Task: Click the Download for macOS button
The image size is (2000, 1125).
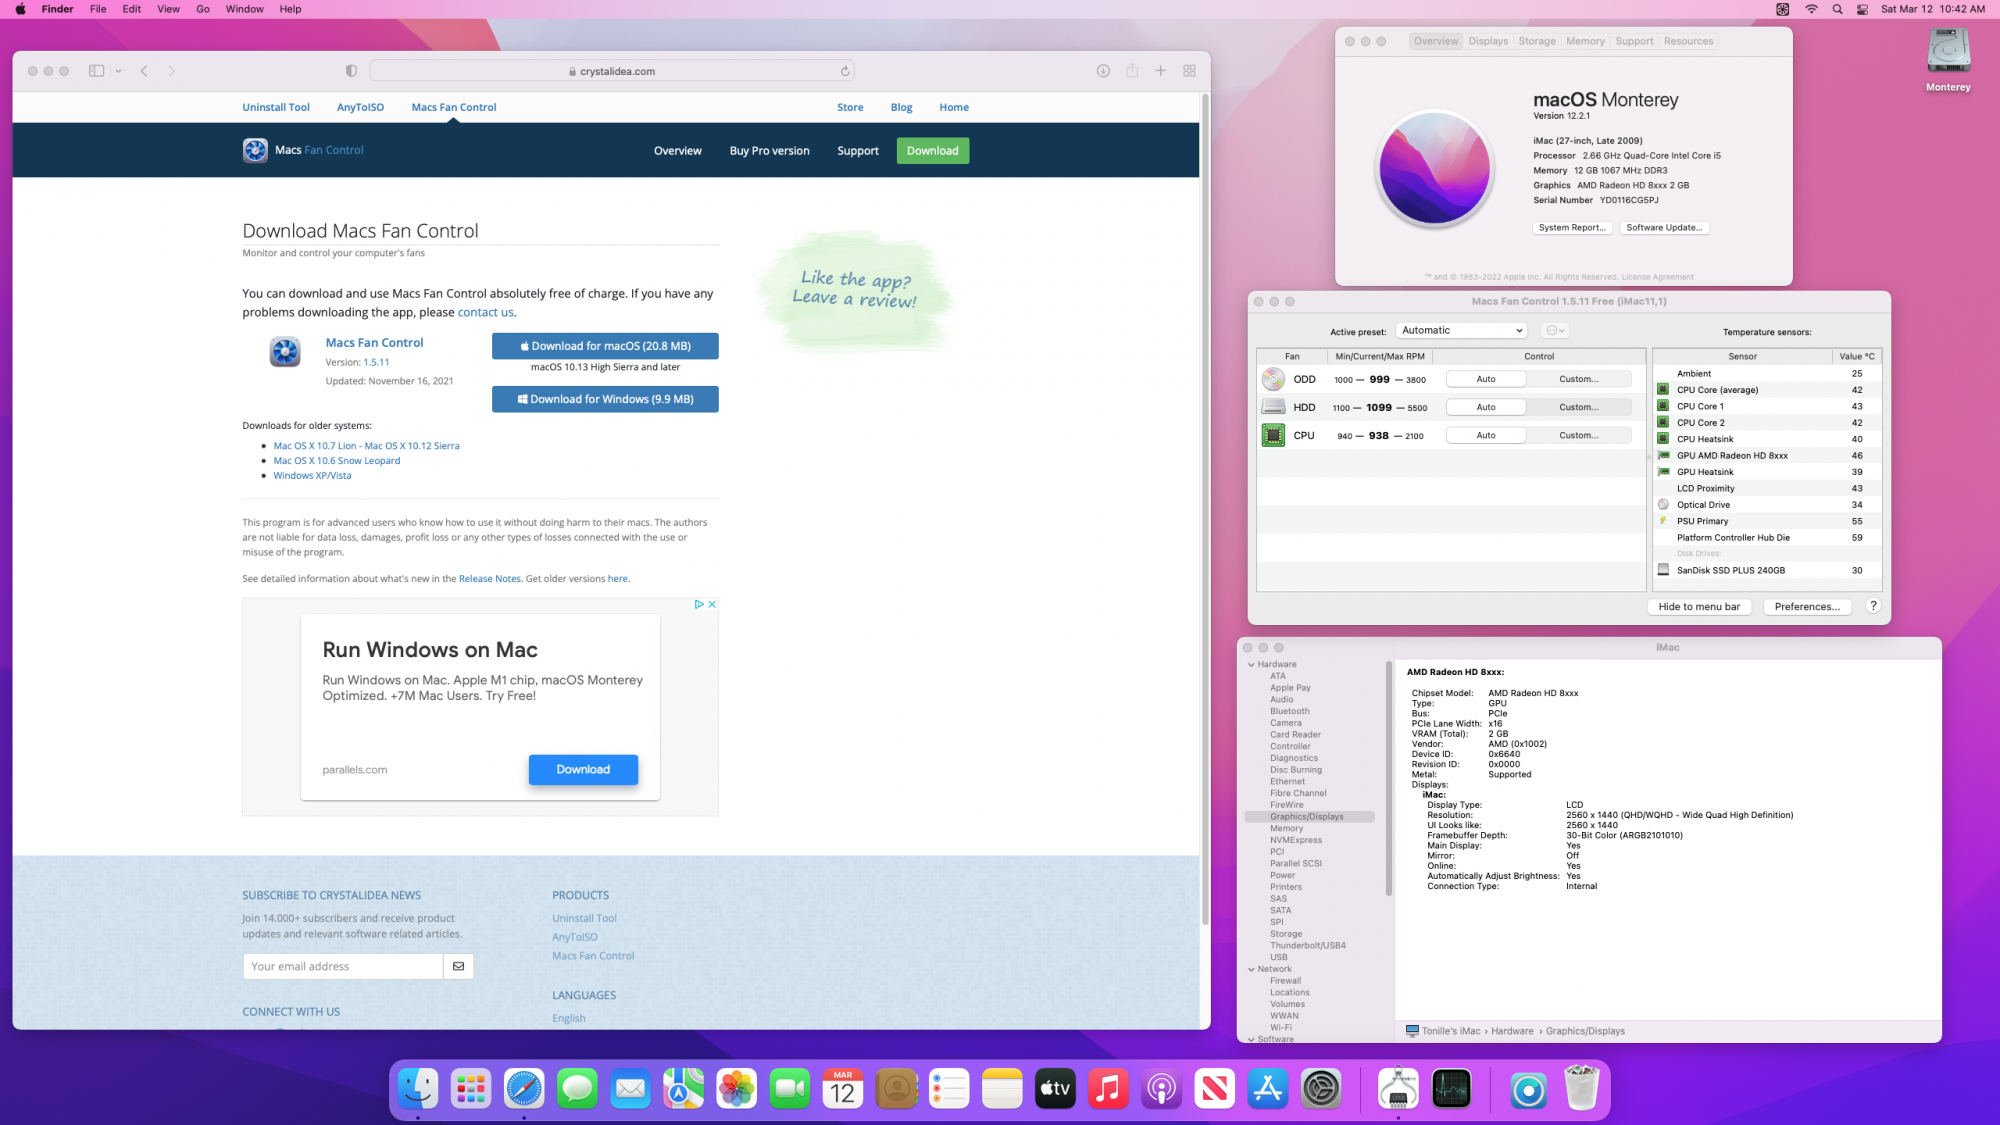Action: pyautogui.click(x=604, y=345)
